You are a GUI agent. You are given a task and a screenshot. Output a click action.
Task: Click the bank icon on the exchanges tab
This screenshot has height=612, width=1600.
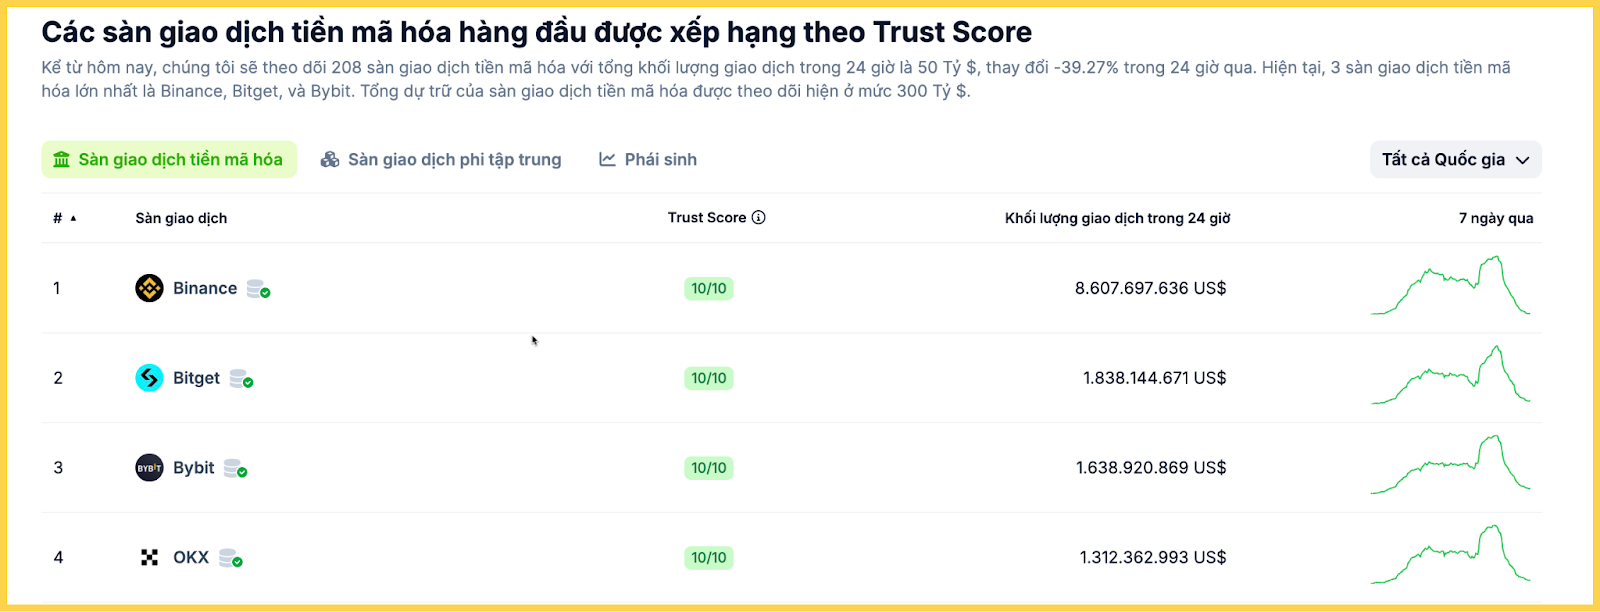[61, 158]
